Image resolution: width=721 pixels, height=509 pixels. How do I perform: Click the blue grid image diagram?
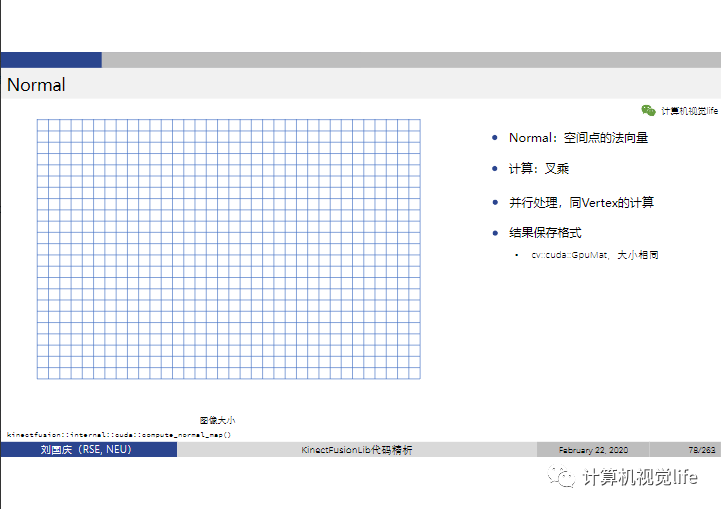[x=229, y=249]
